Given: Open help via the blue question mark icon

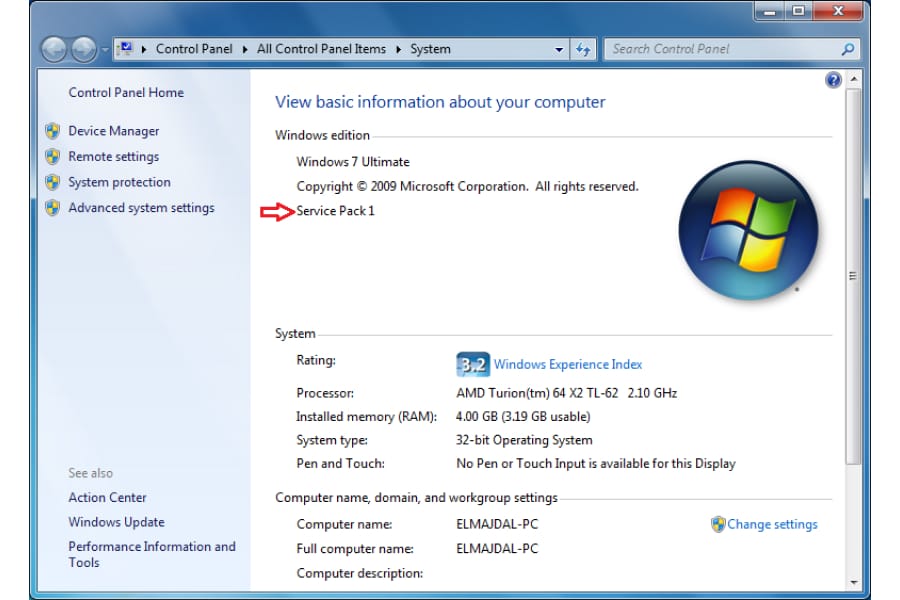Looking at the screenshot, I should tap(833, 80).
